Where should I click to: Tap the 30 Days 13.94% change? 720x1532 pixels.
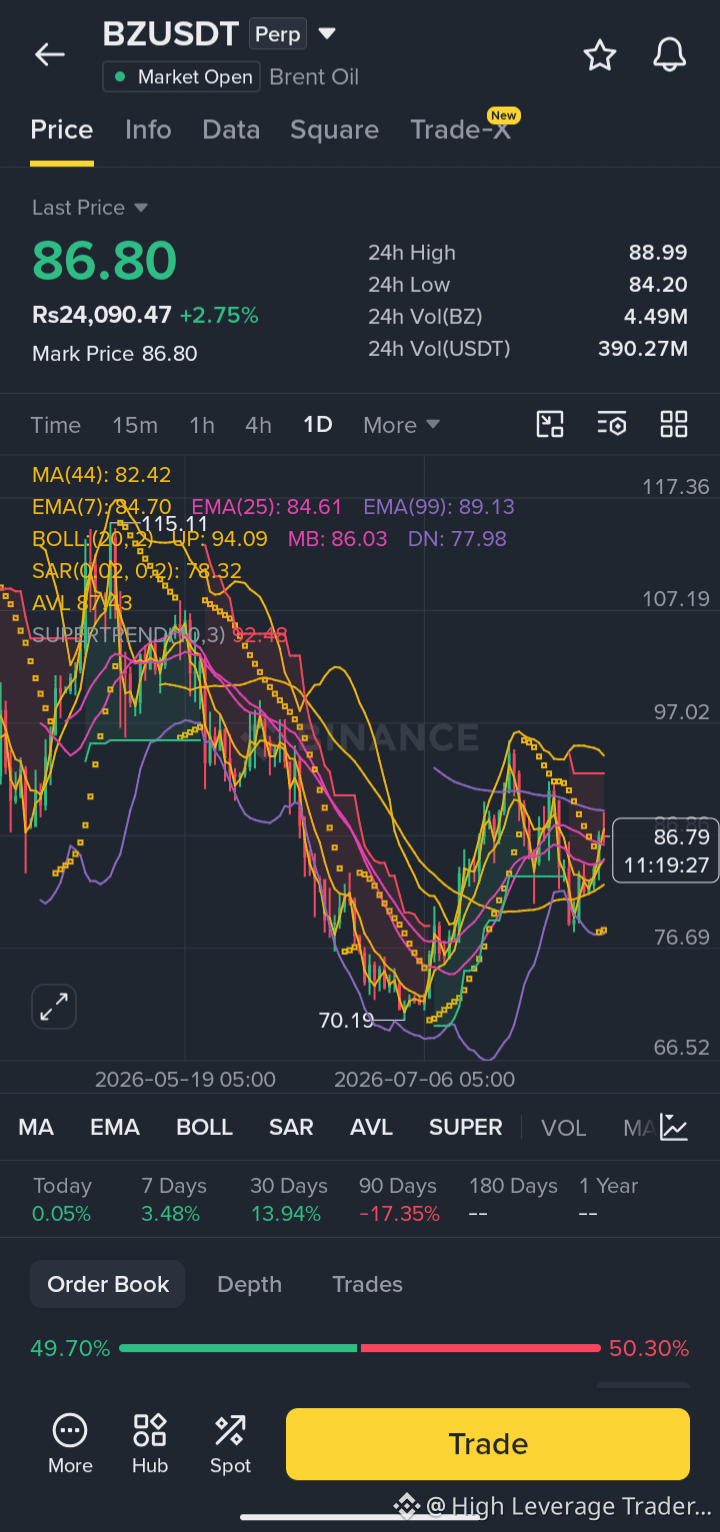point(288,1200)
